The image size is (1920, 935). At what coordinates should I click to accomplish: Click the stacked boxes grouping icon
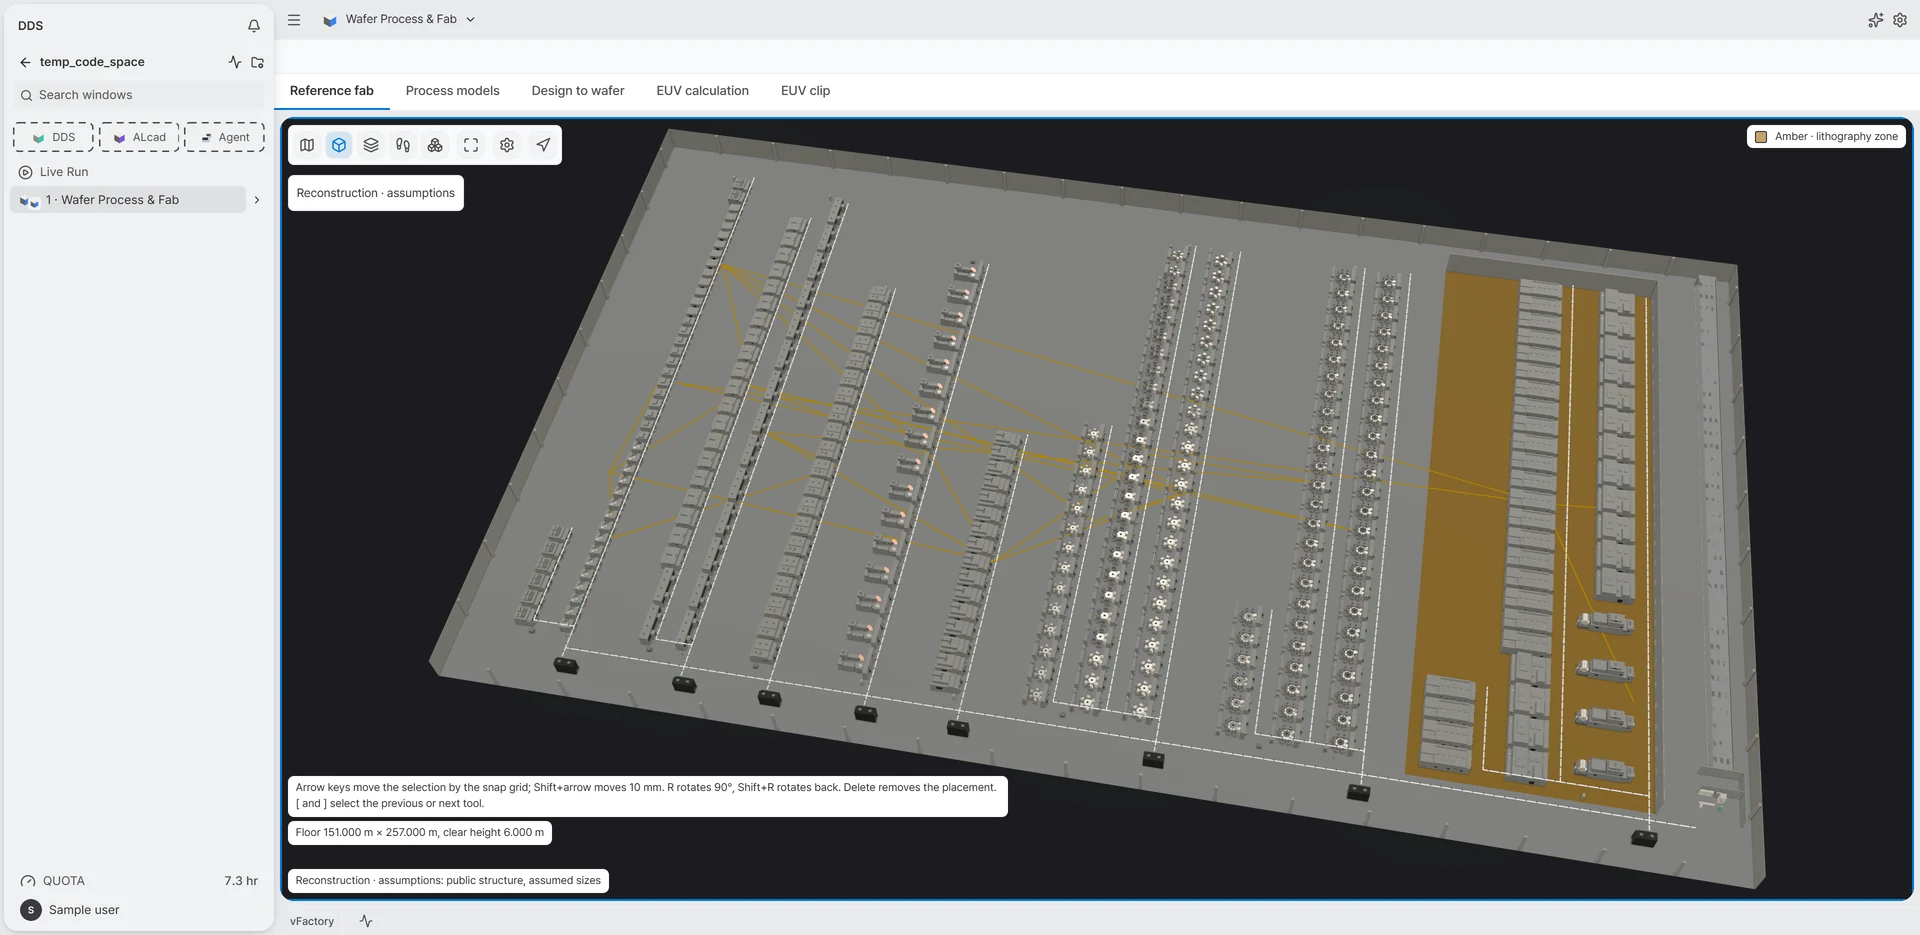click(435, 145)
